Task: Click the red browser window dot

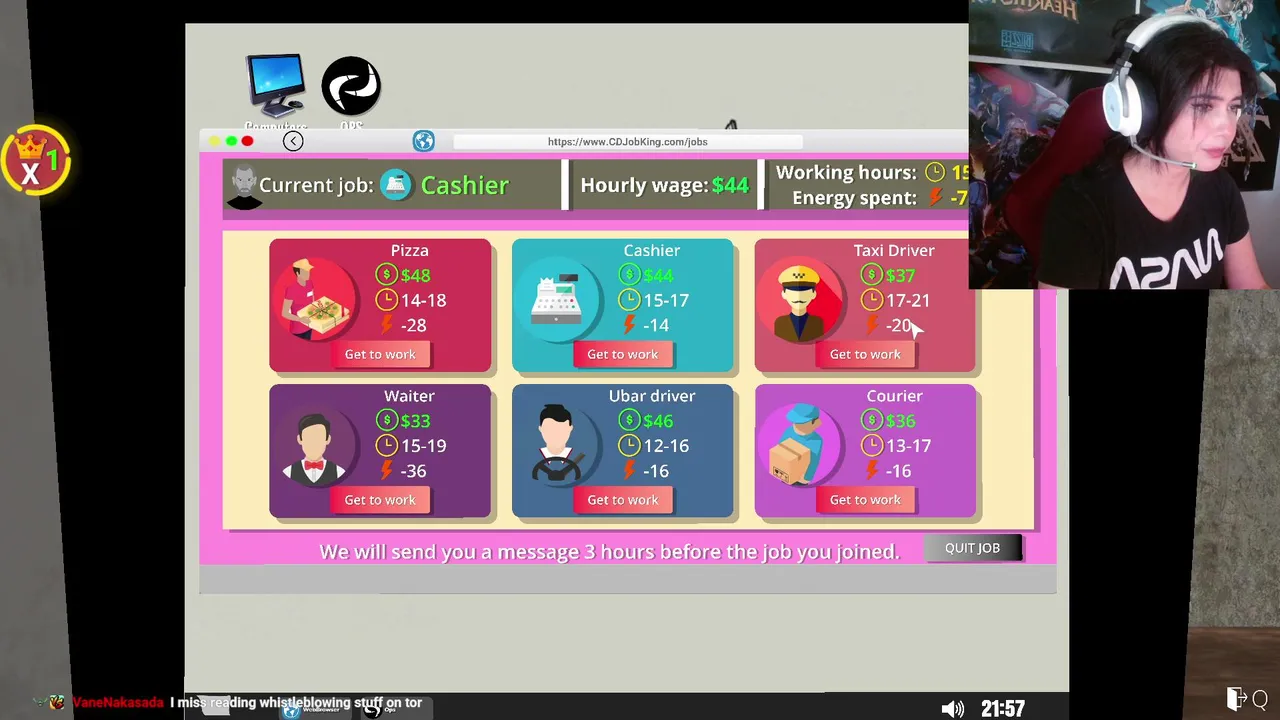Action: coord(247,141)
